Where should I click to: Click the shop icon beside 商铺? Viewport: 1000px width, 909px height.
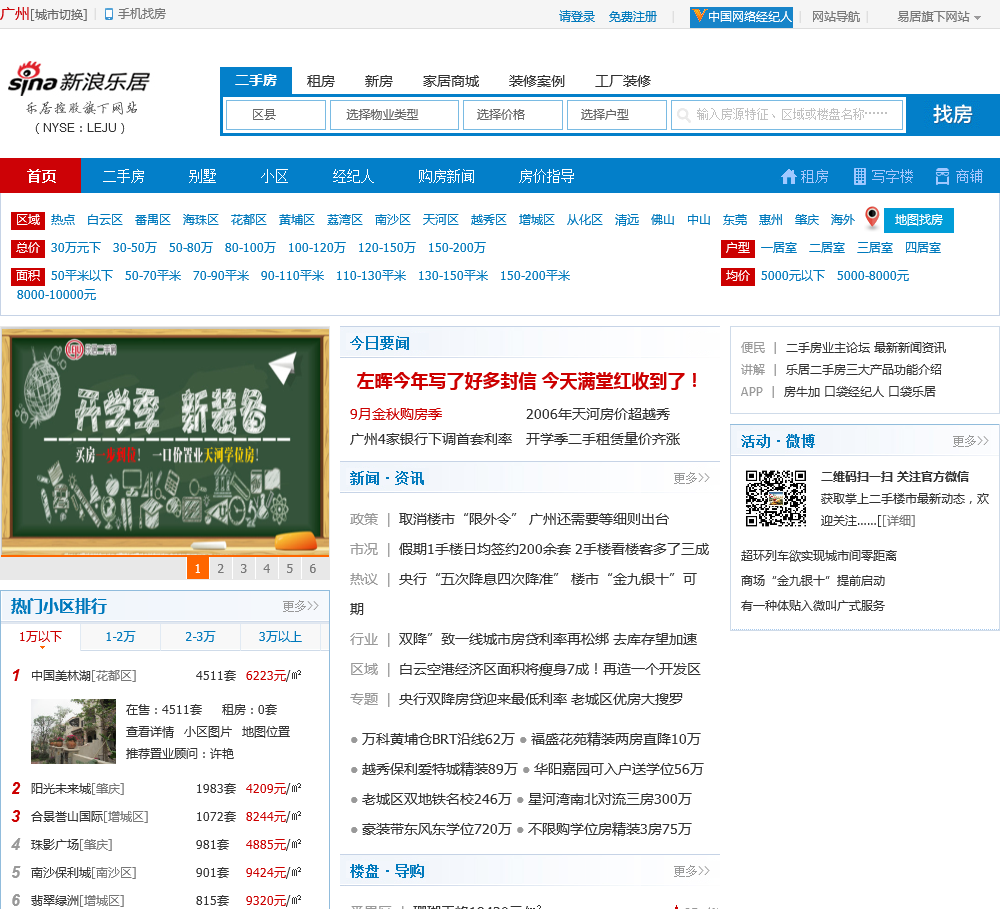[942, 177]
